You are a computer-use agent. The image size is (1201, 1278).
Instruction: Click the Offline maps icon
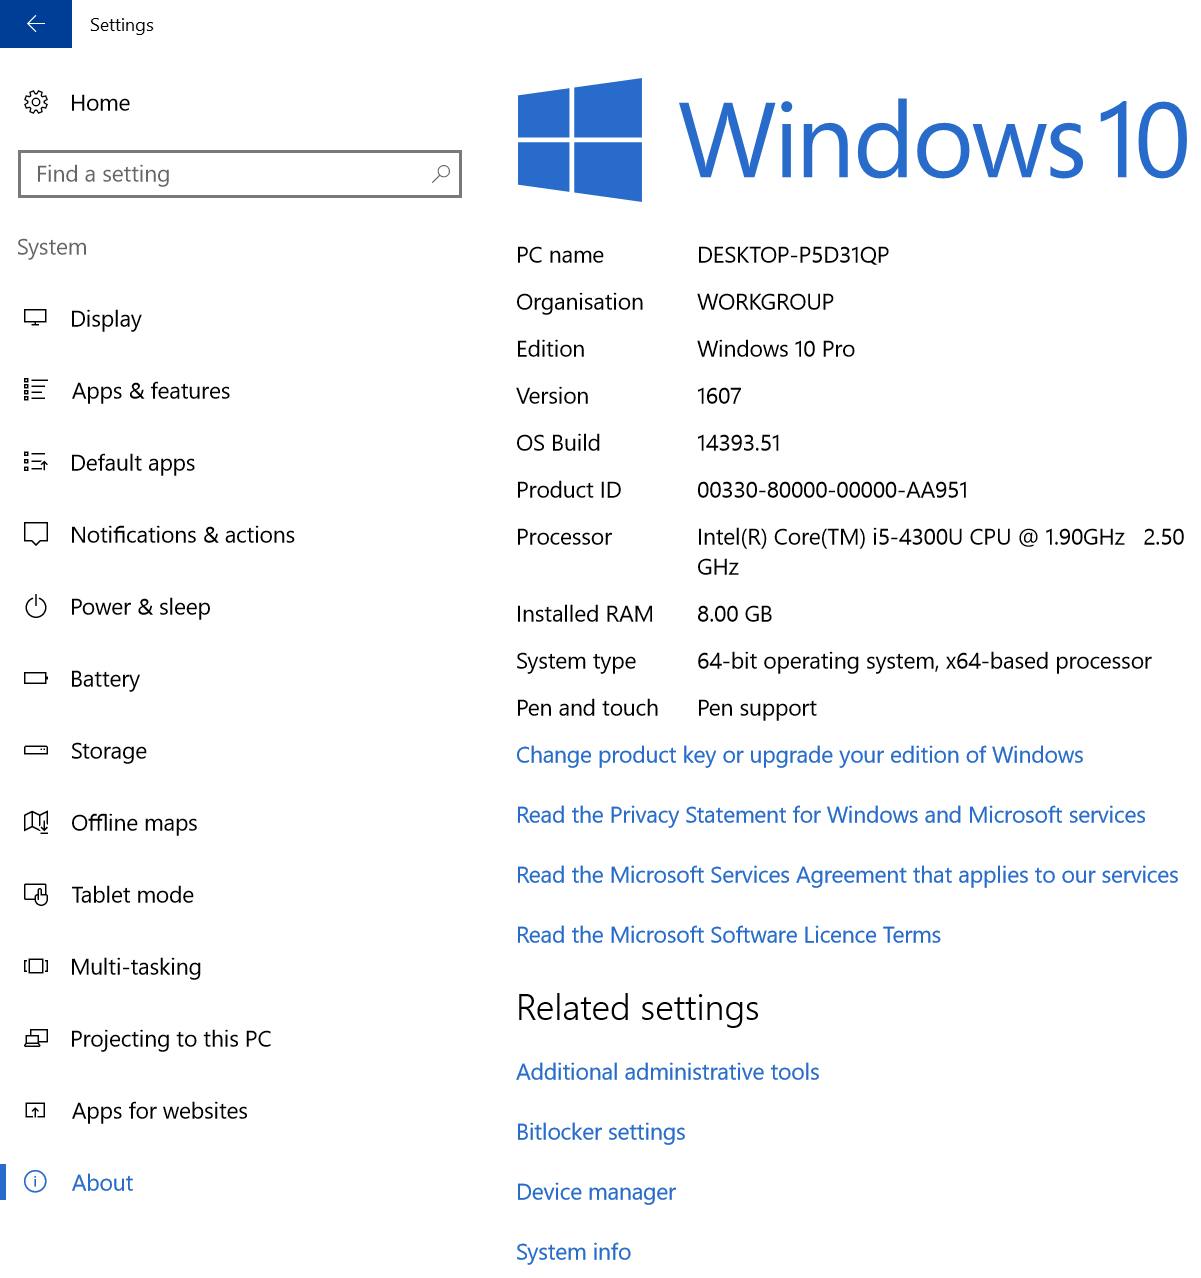click(36, 822)
